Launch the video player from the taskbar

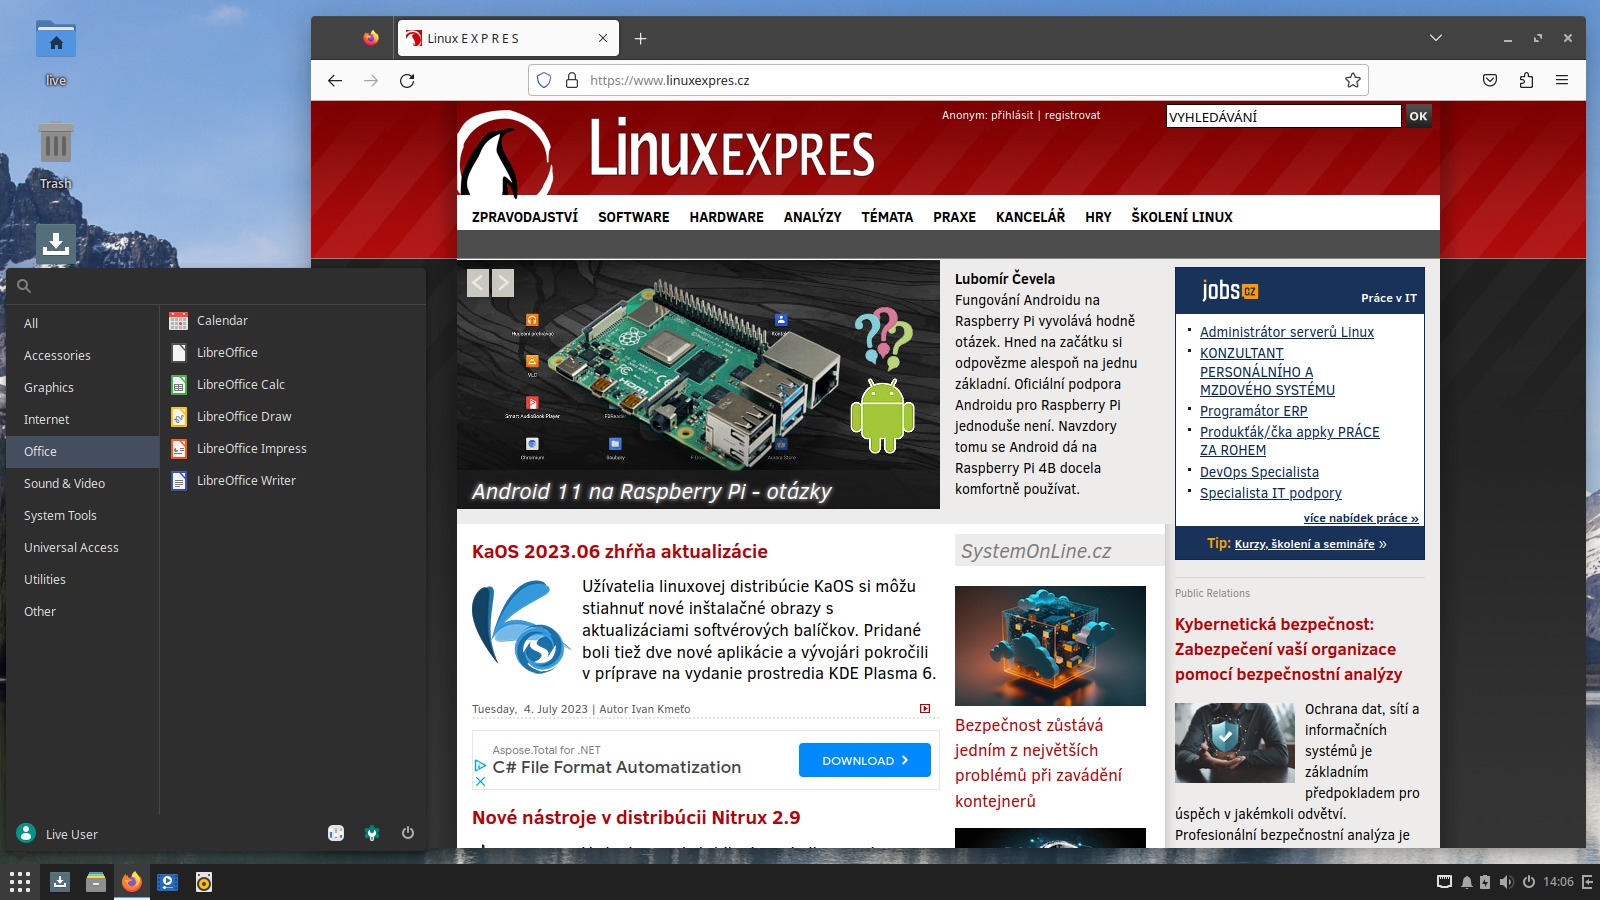tap(168, 882)
